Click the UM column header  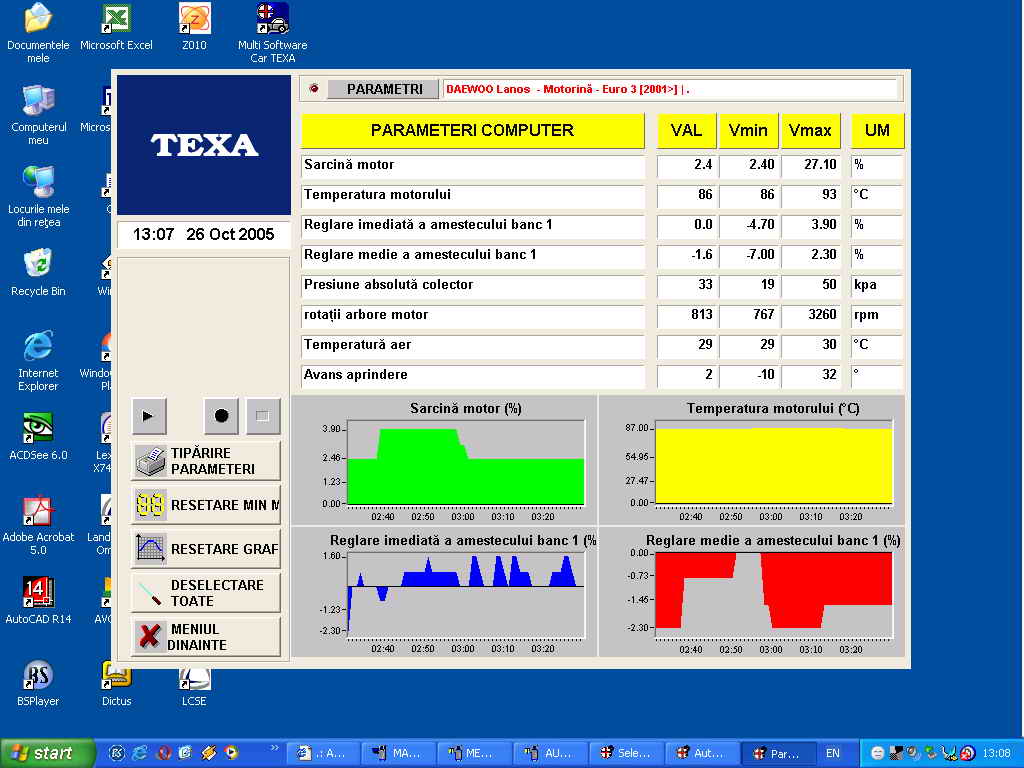tap(877, 131)
